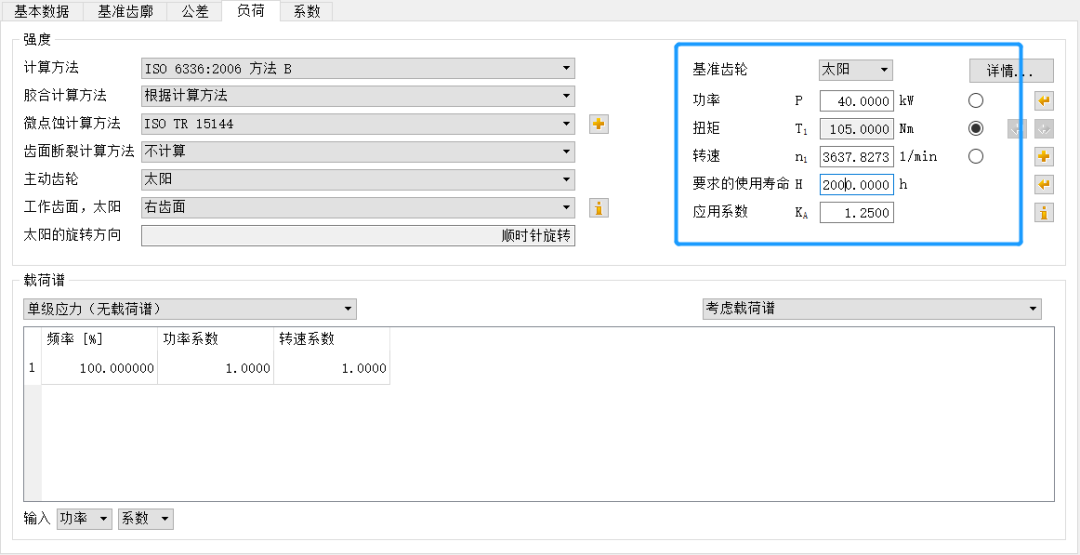Open 齿面断裂计算方法 dropdown

(357, 151)
